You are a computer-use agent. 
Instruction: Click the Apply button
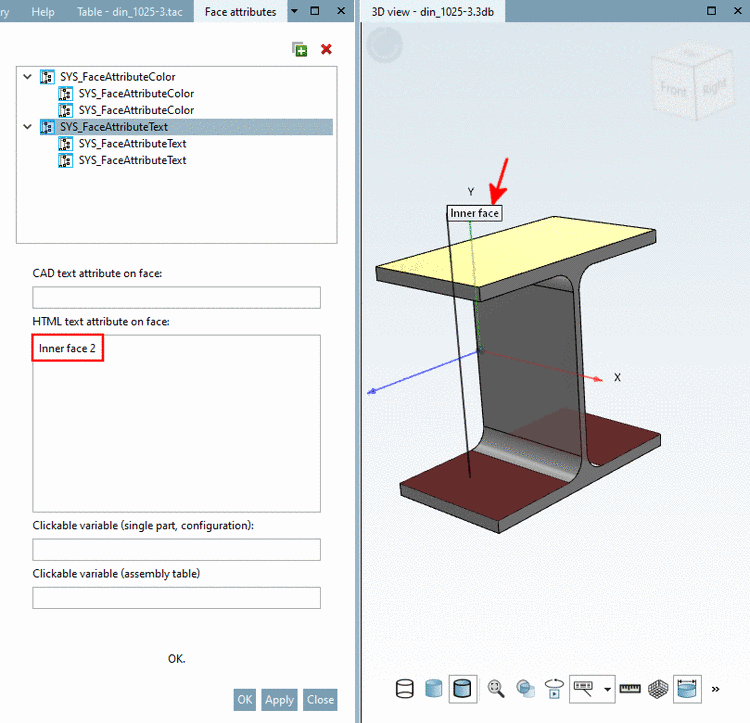click(x=279, y=700)
